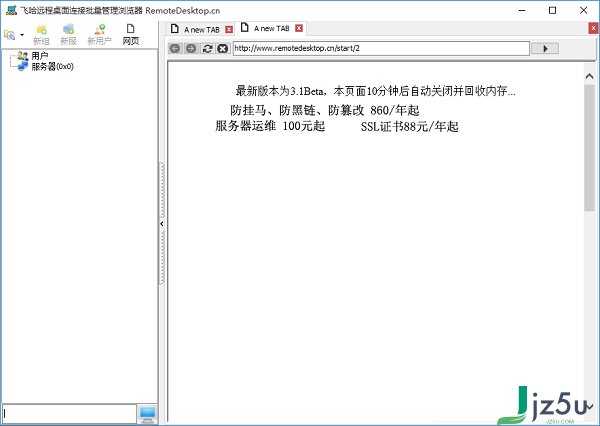Click the text SSL证书88元/年起
The image size is (600, 426).
pos(409,126)
